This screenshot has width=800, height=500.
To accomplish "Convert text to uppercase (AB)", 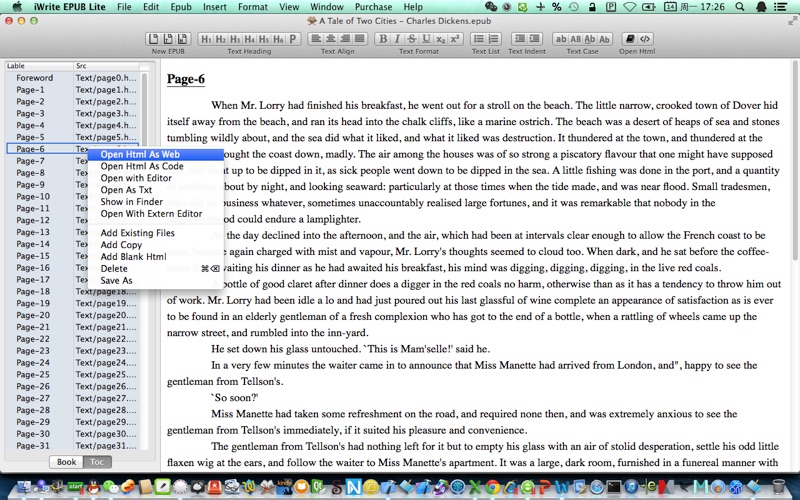I will [x=576, y=39].
